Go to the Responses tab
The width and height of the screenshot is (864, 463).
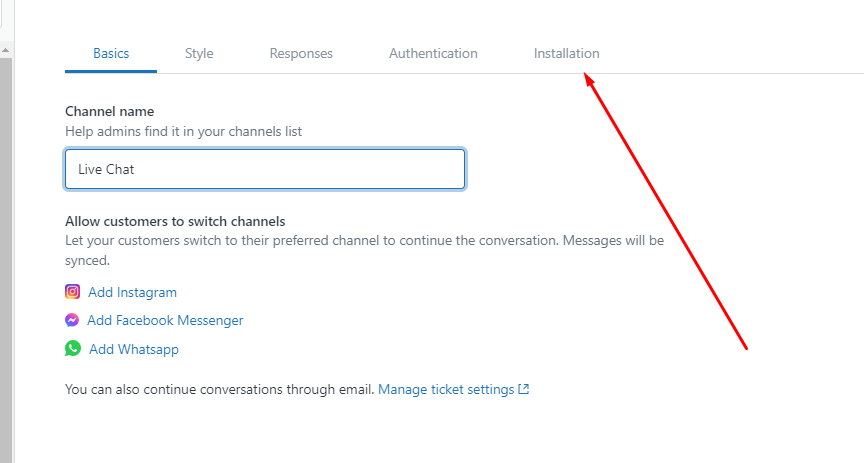tap(301, 54)
